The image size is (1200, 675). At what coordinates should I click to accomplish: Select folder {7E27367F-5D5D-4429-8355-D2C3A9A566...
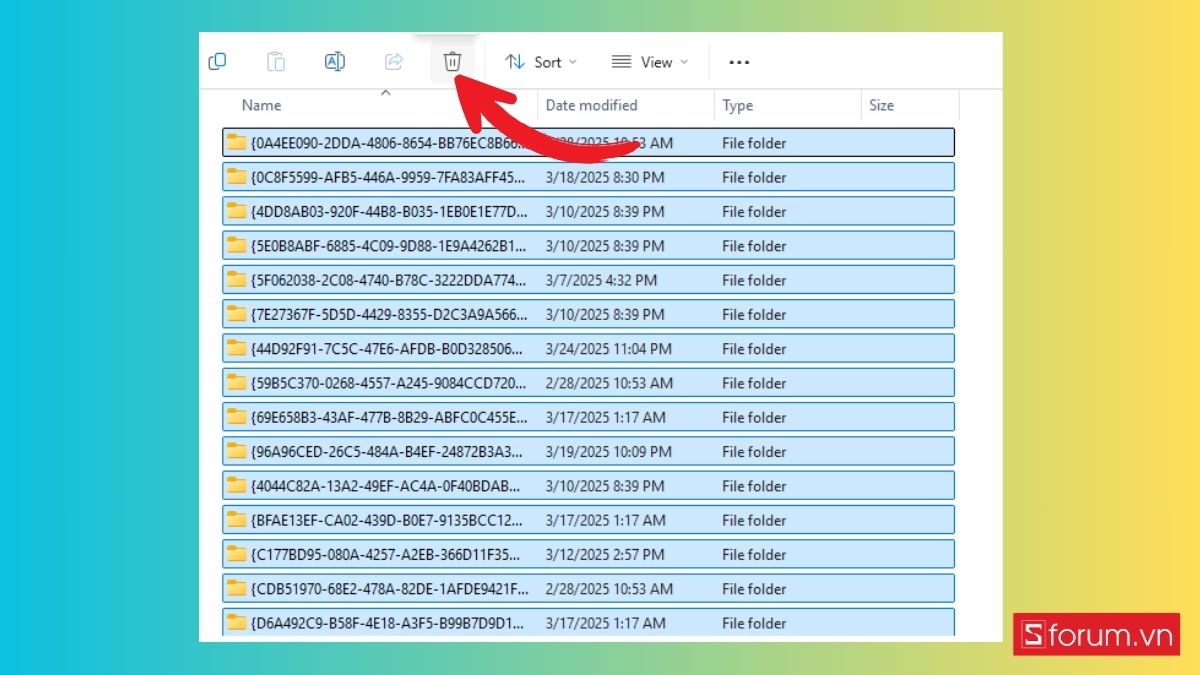[588, 314]
